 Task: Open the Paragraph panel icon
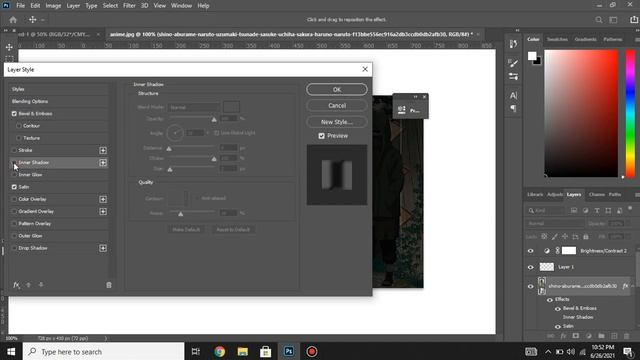513,108
